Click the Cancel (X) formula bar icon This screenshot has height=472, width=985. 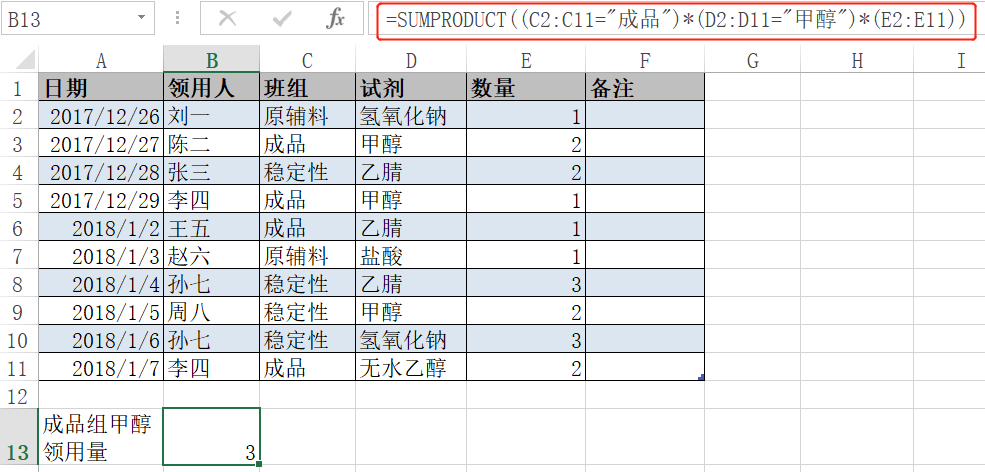click(228, 19)
